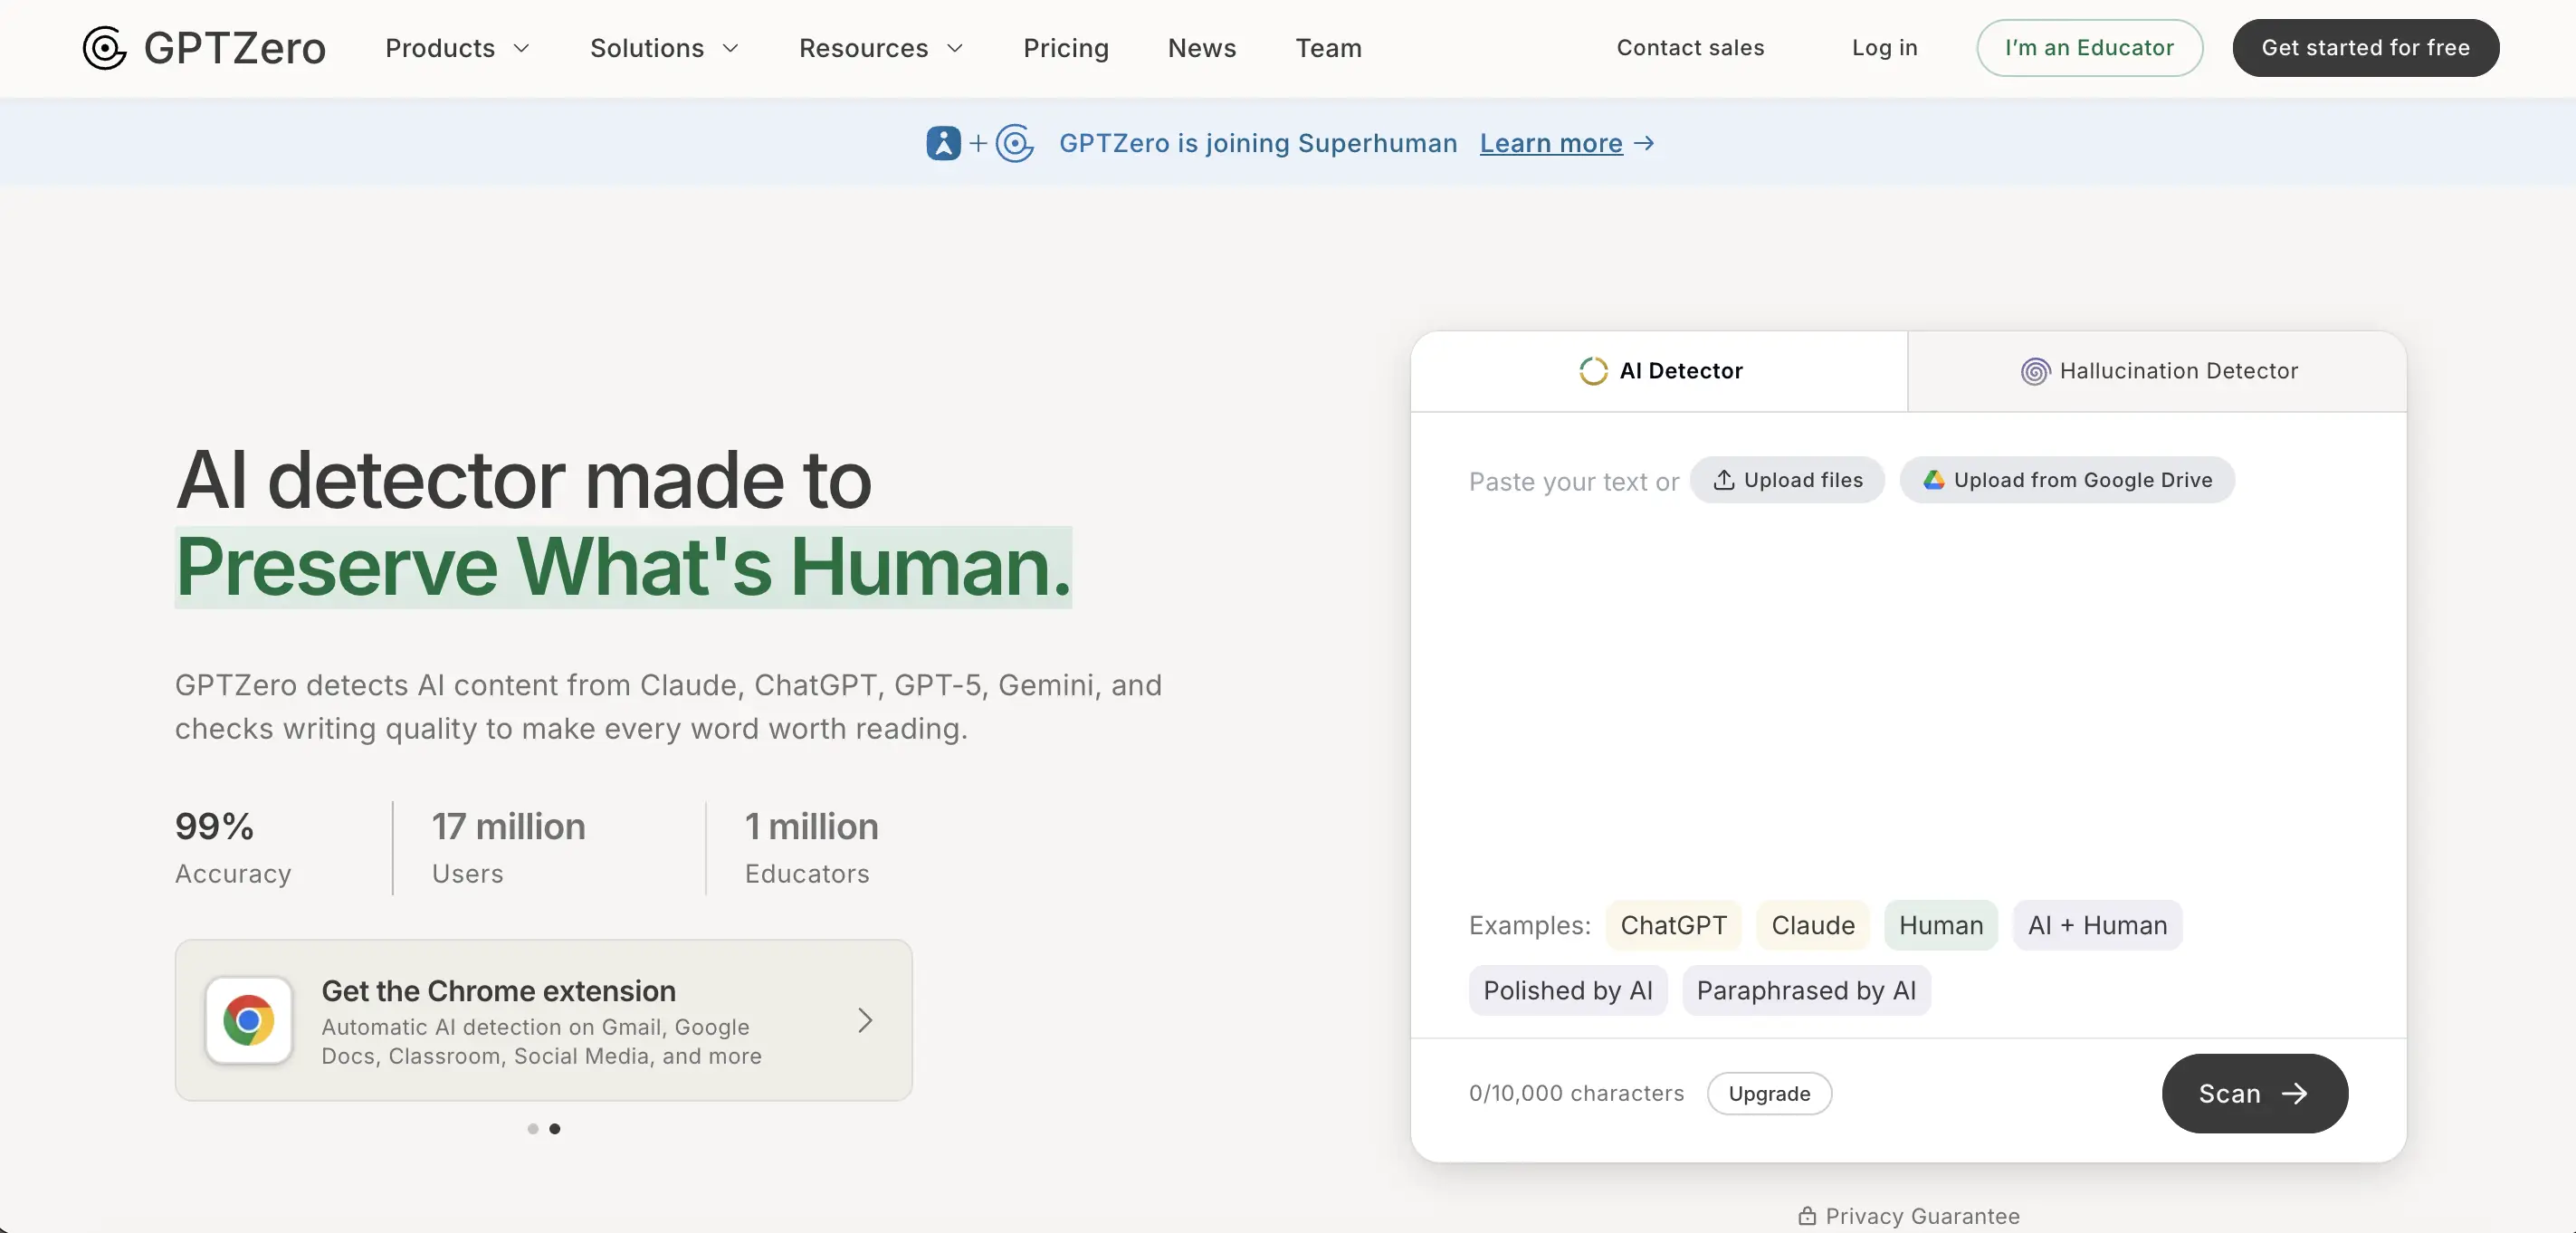Click Contact sales link
Screen dimensions: 2576x1233
[x=1690, y=48]
